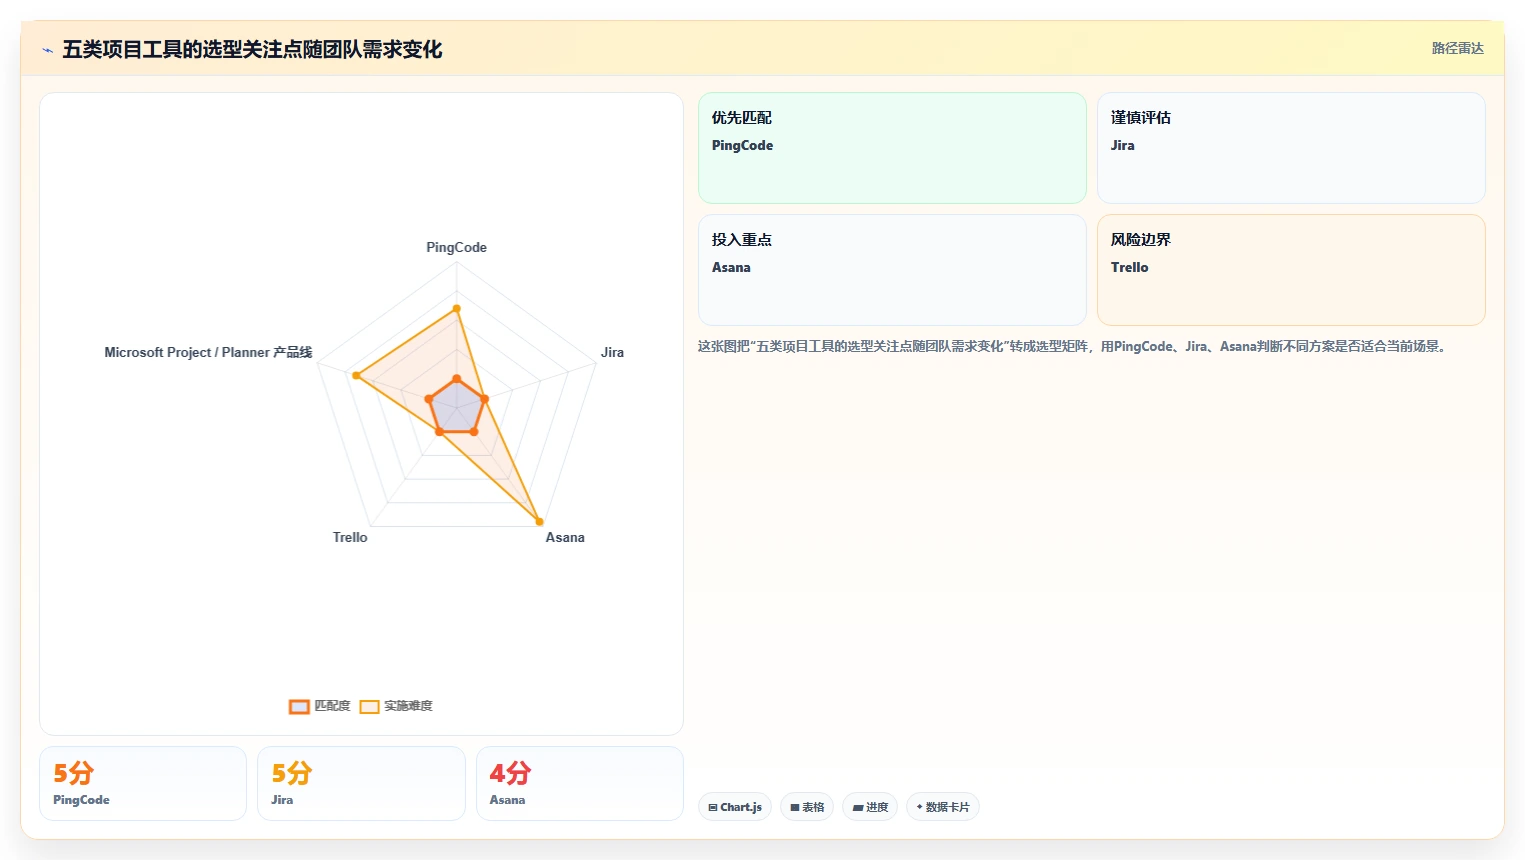1525x860 pixels.
Task: Click the description sentence starting with 这张图把
Action: pos(1073,346)
